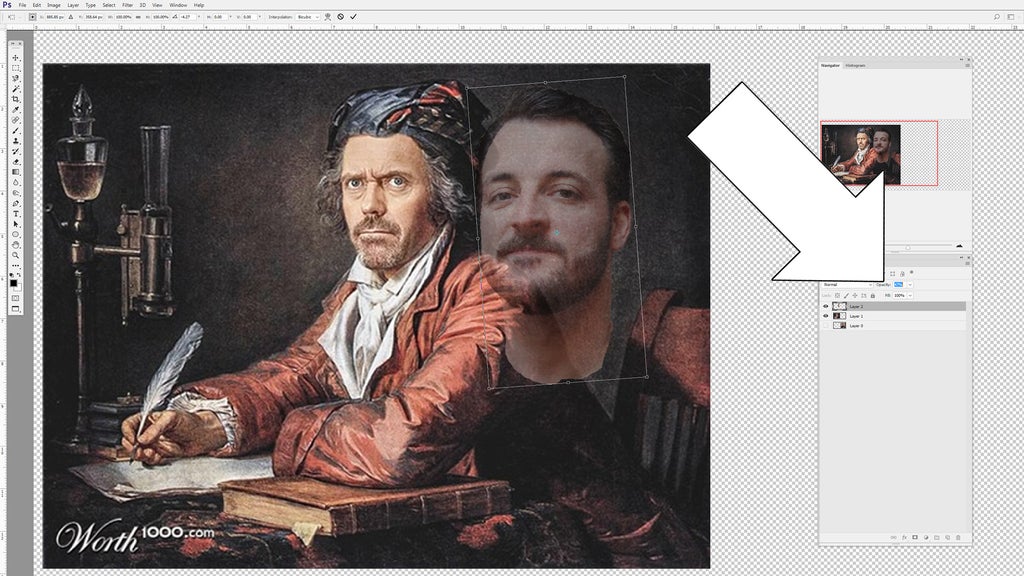Select the Magic Wand tool
The width and height of the screenshot is (1024, 576).
click(16, 89)
